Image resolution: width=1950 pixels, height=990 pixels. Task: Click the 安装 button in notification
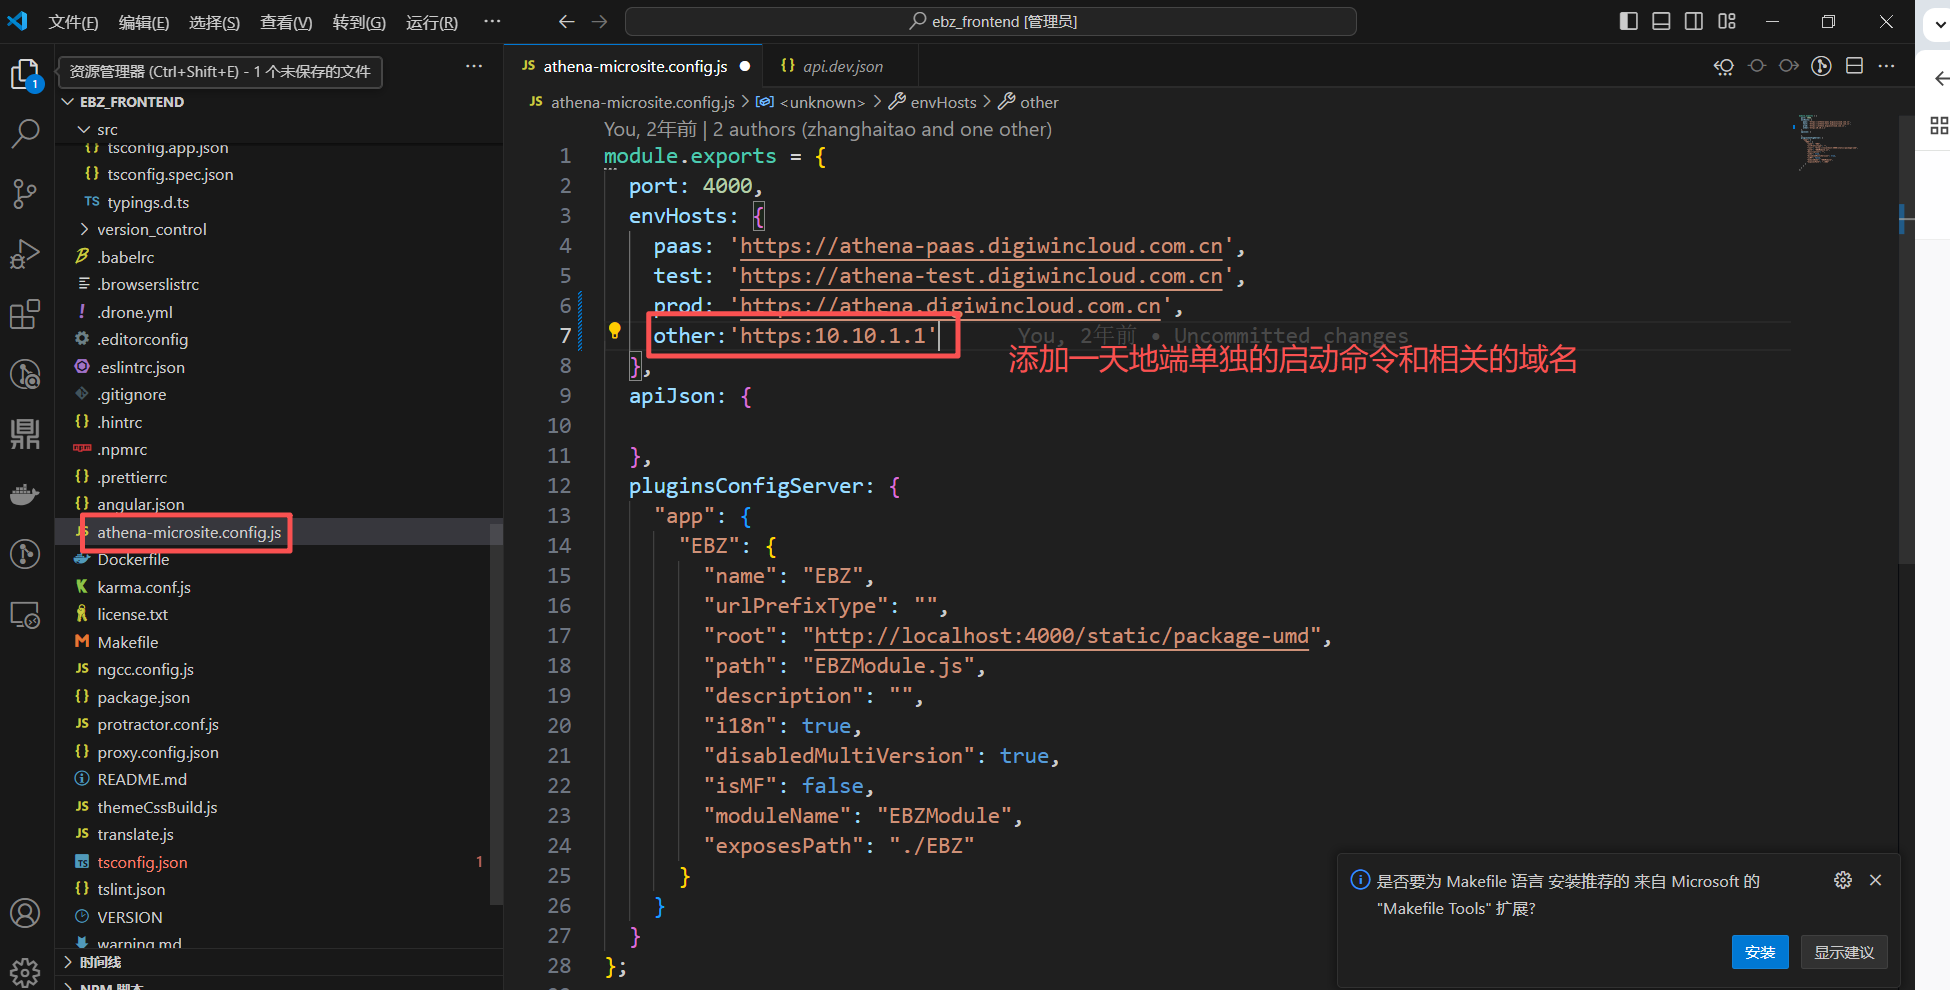(1759, 952)
